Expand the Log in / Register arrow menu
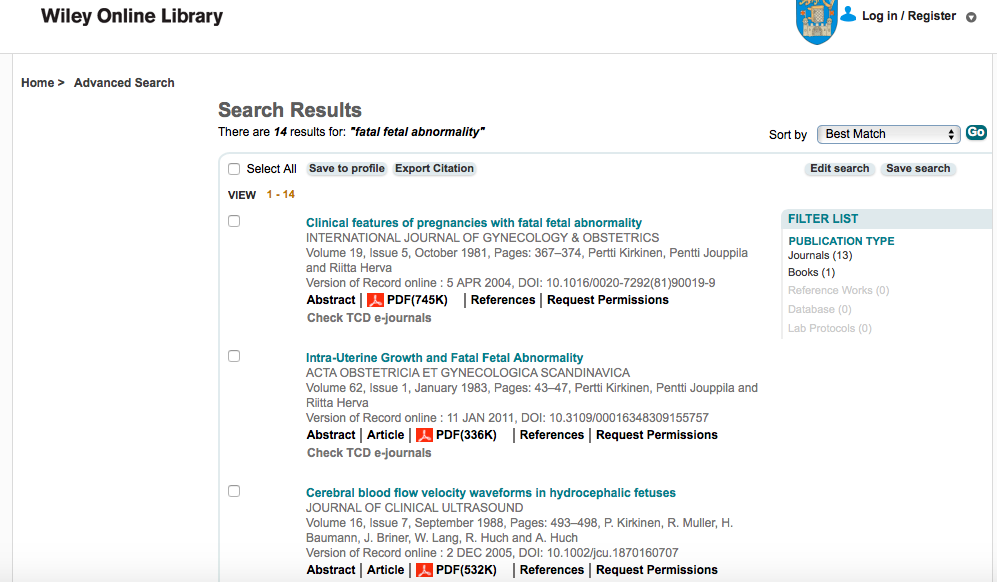 tap(971, 17)
